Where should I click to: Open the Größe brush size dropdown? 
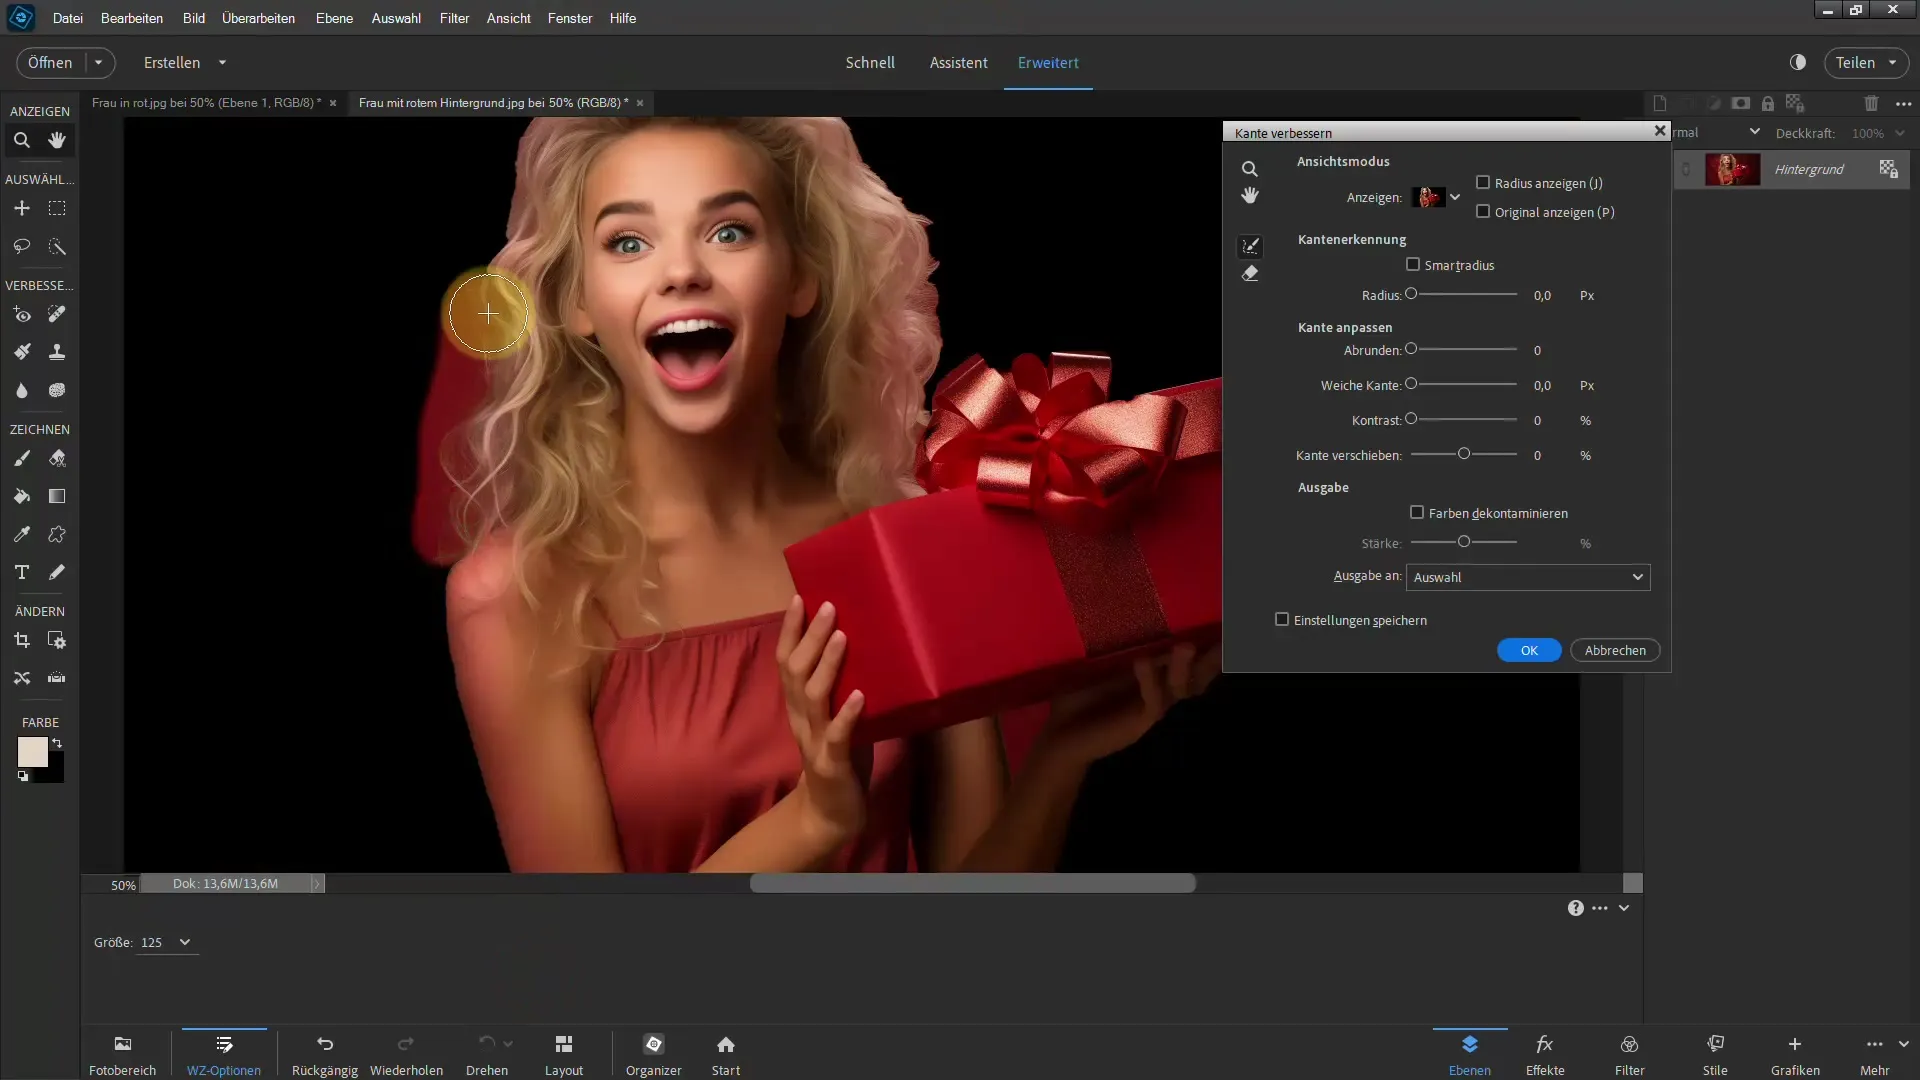tap(184, 942)
